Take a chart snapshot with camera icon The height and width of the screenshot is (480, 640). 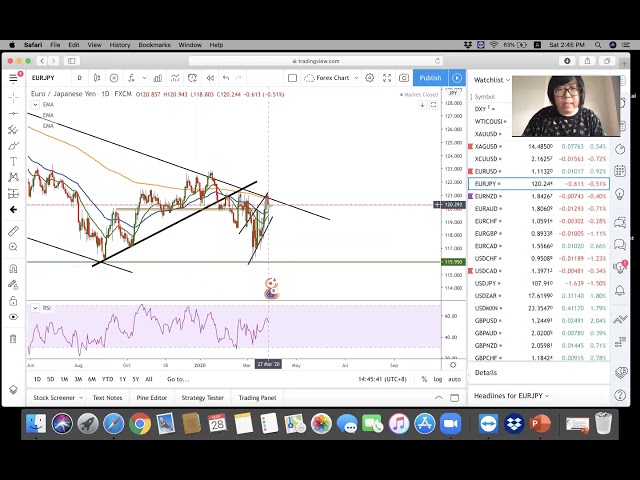click(404, 78)
